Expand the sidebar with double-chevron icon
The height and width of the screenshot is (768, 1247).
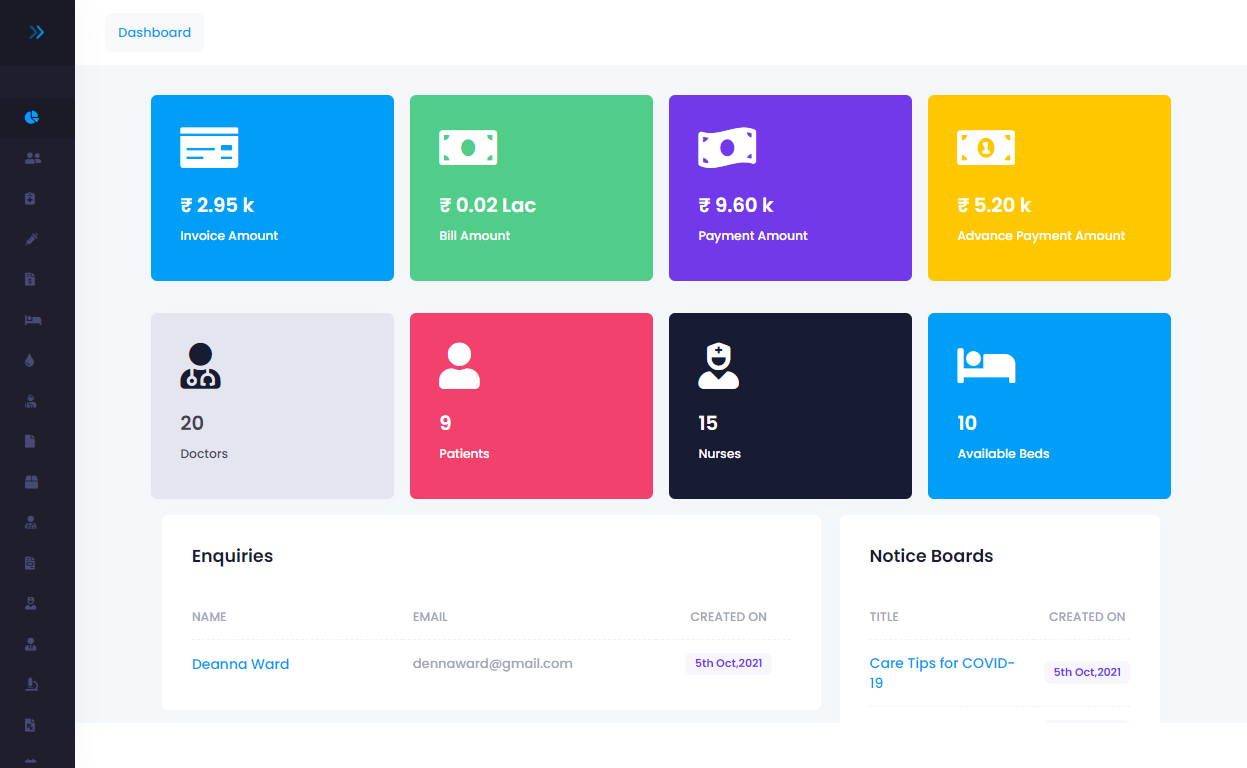37,32
